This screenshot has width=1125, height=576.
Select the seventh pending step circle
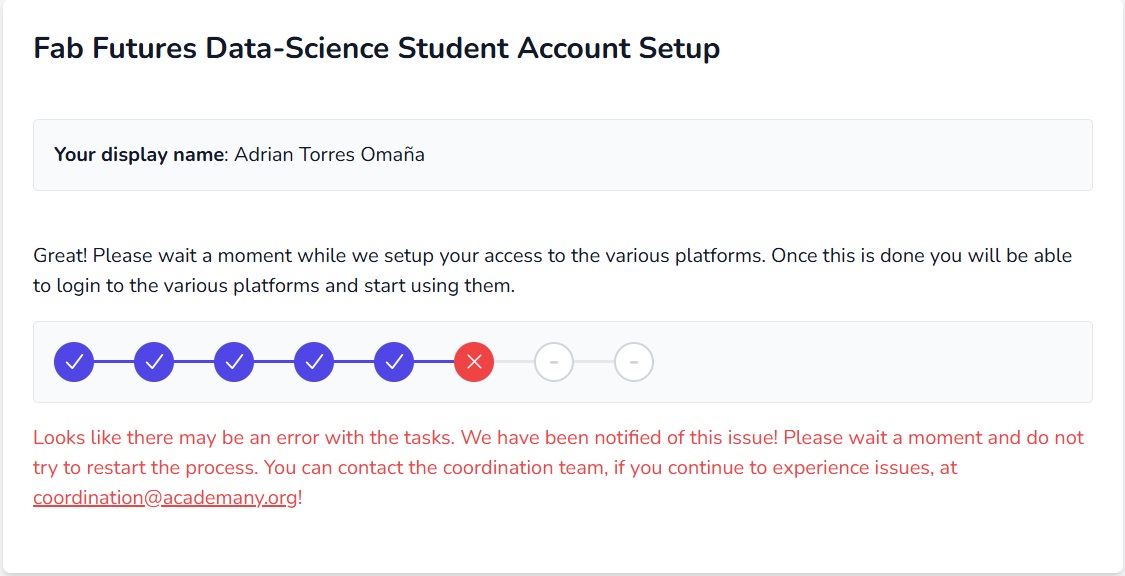[554, 362]
